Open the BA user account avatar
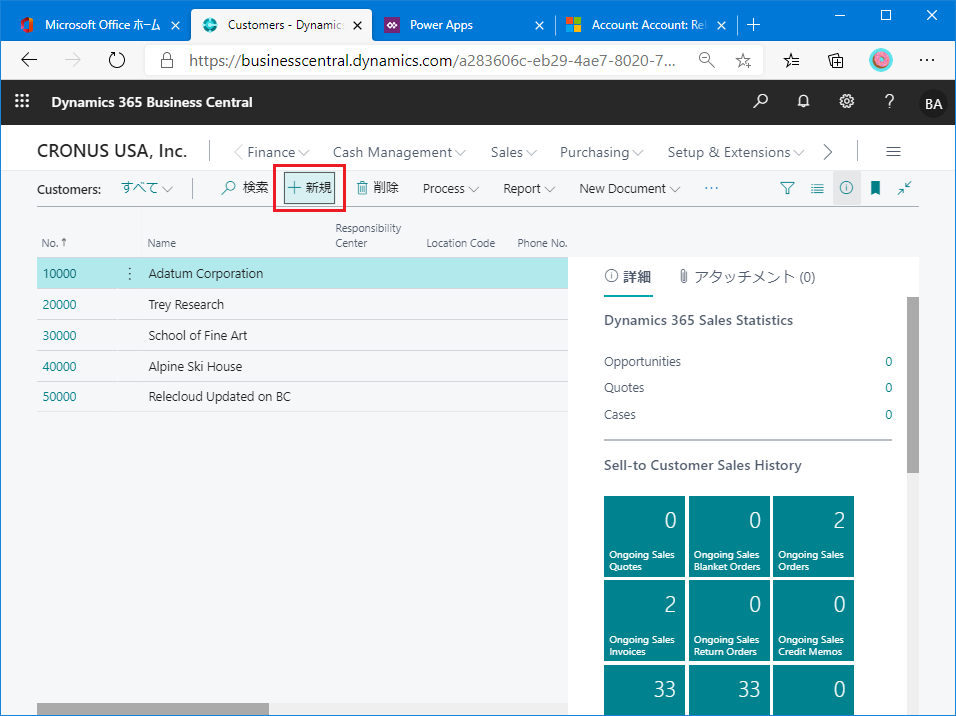956x716 pixels. pos(933,103)
